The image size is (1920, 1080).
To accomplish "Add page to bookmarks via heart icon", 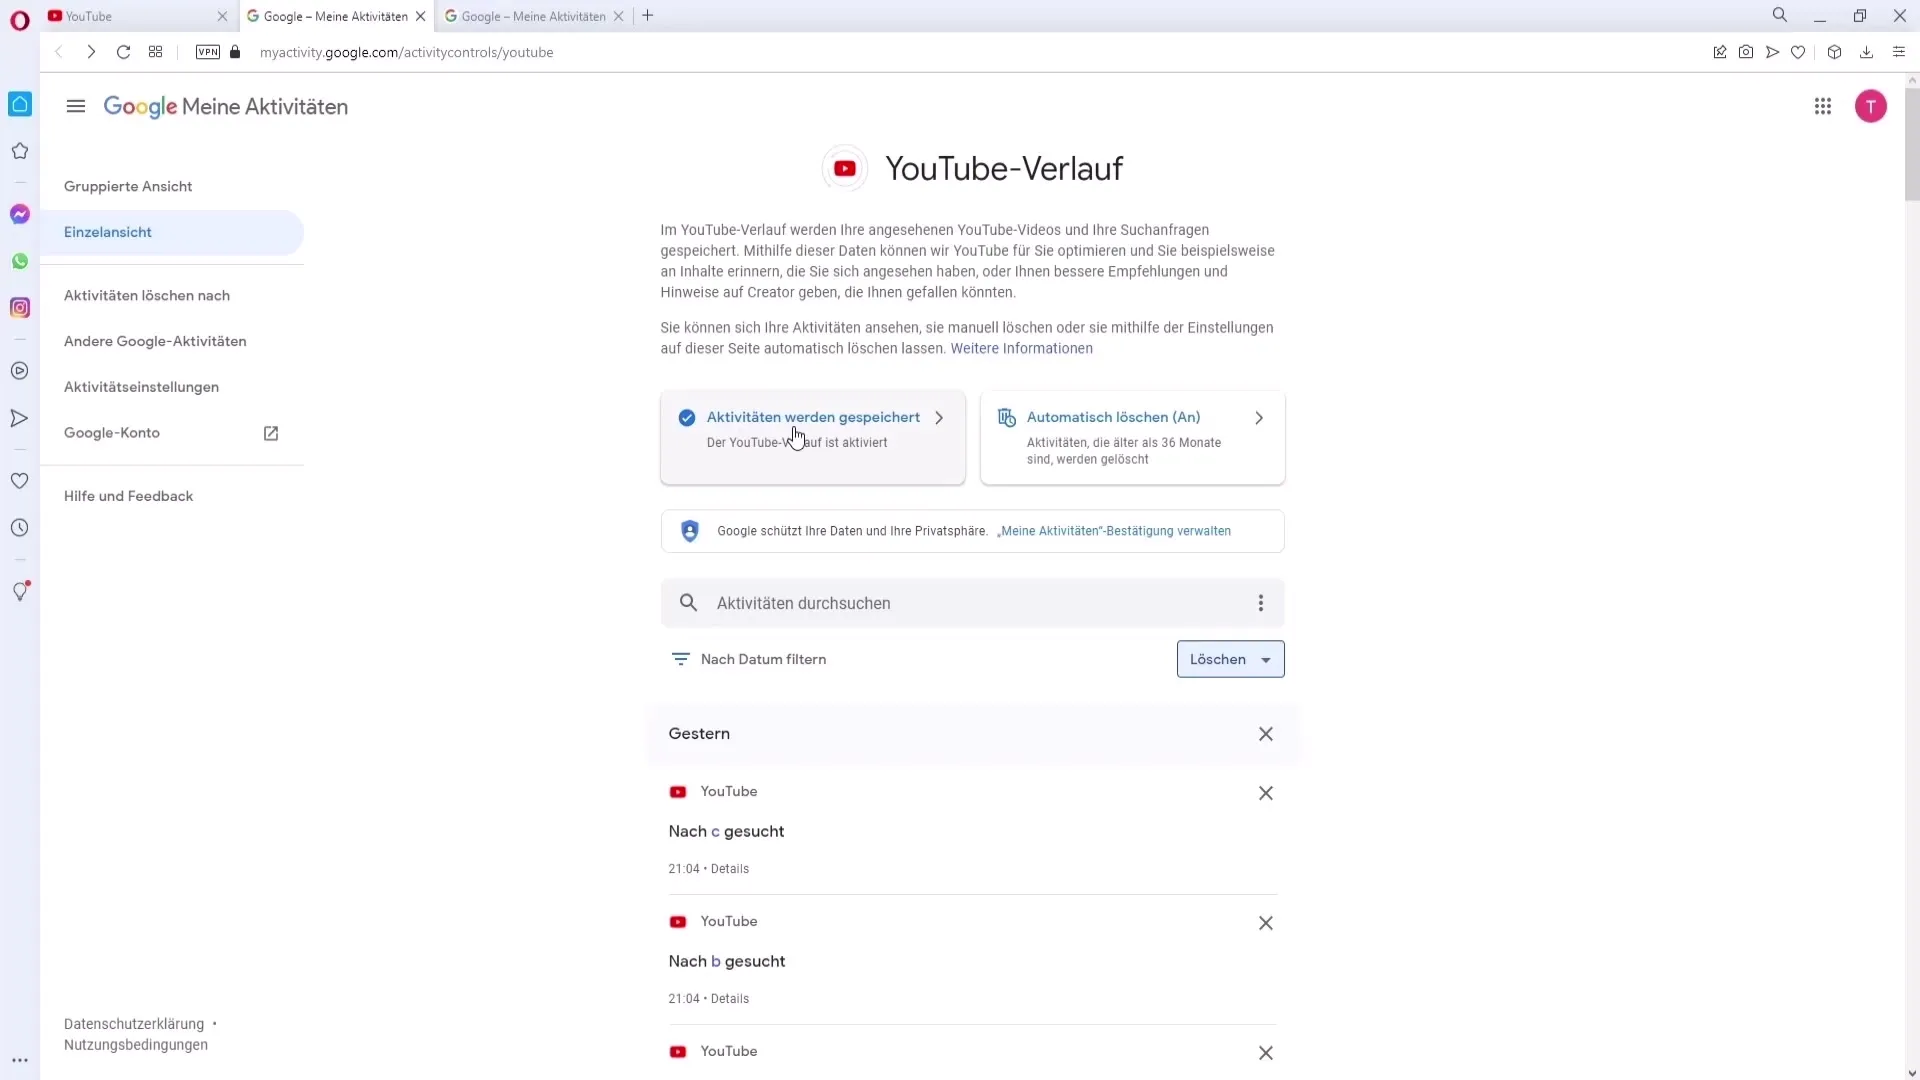I will pyautogui.click(x=1798, y=52).
